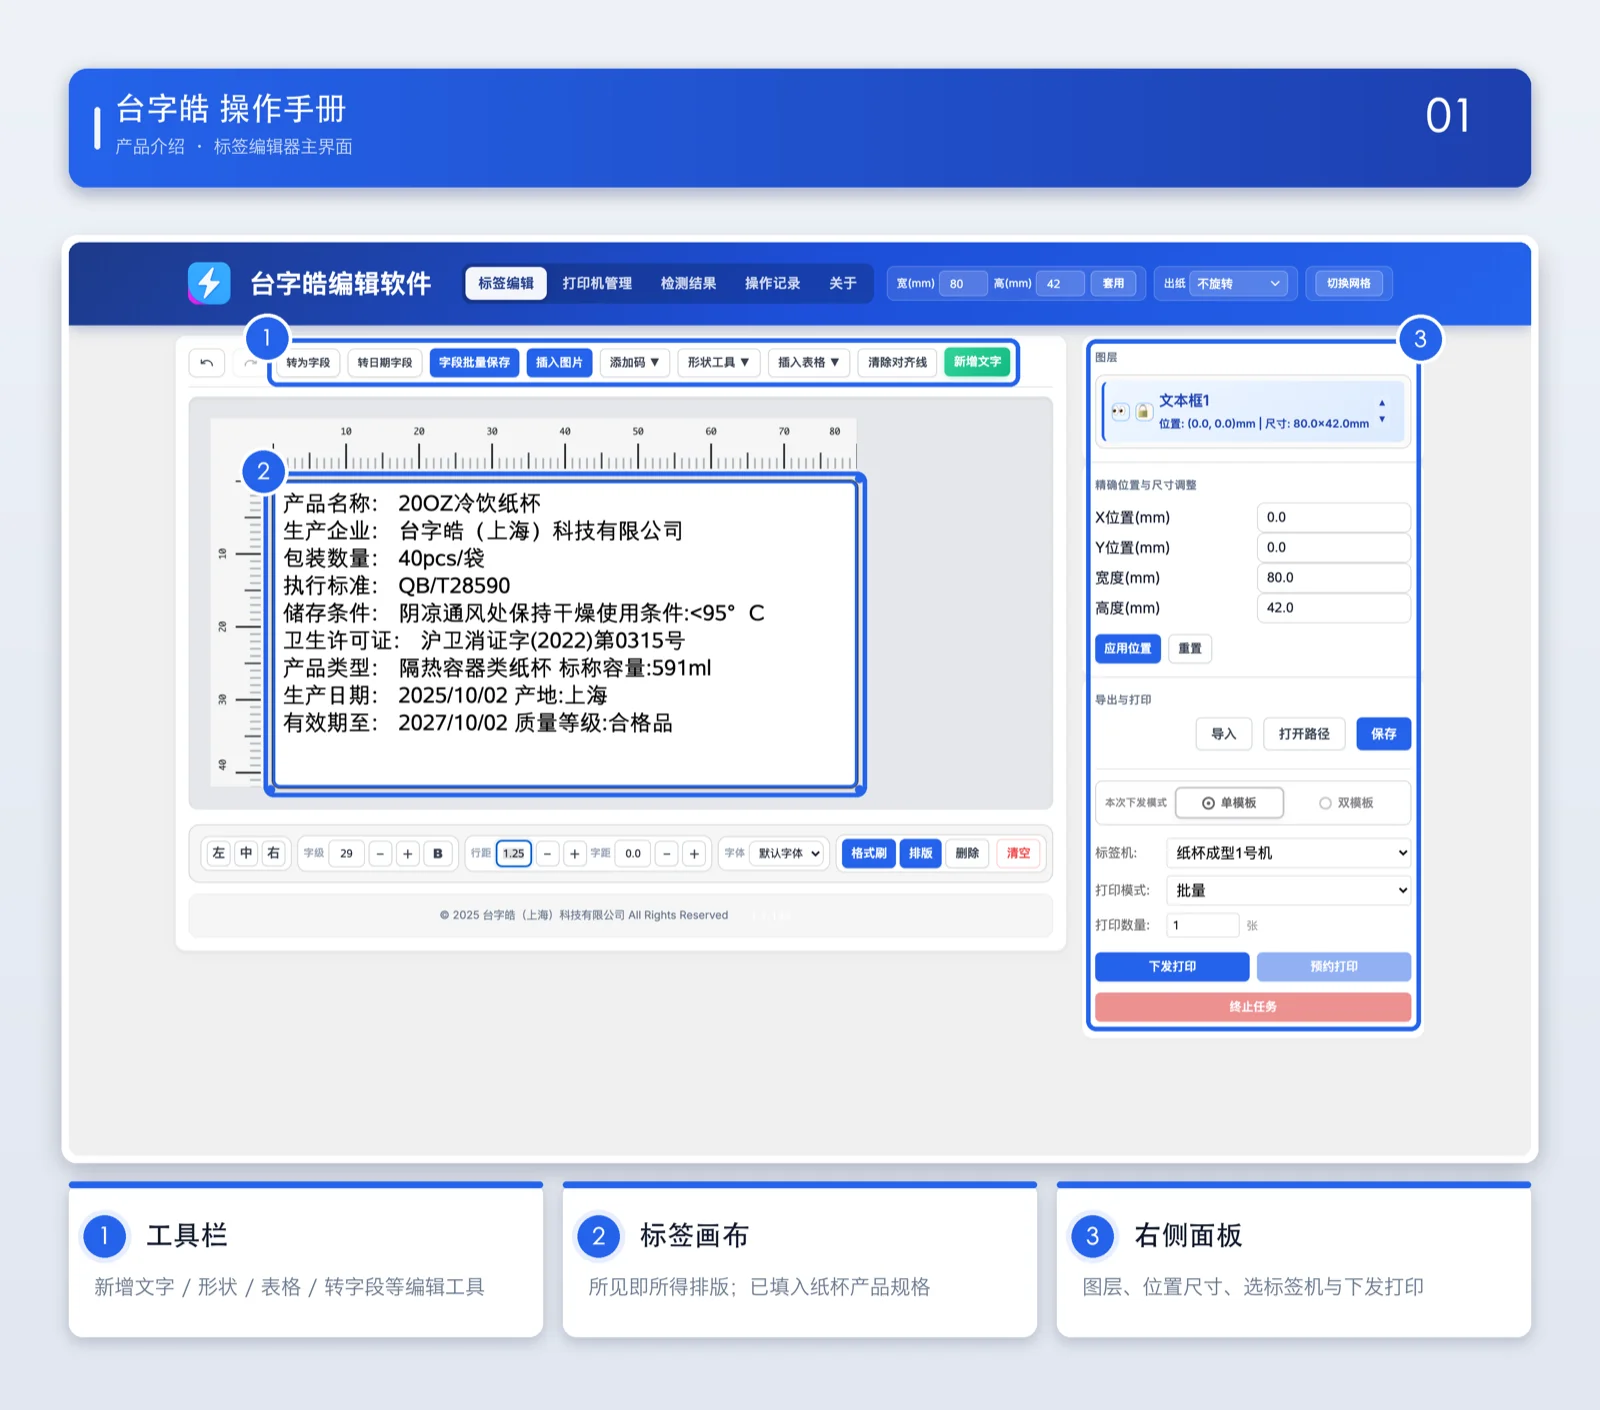The width and height of the screenshot is (1600, 1410).
Task: Move 文本框1 layer down with ▼ arrow
Action: click(1382, 420)
